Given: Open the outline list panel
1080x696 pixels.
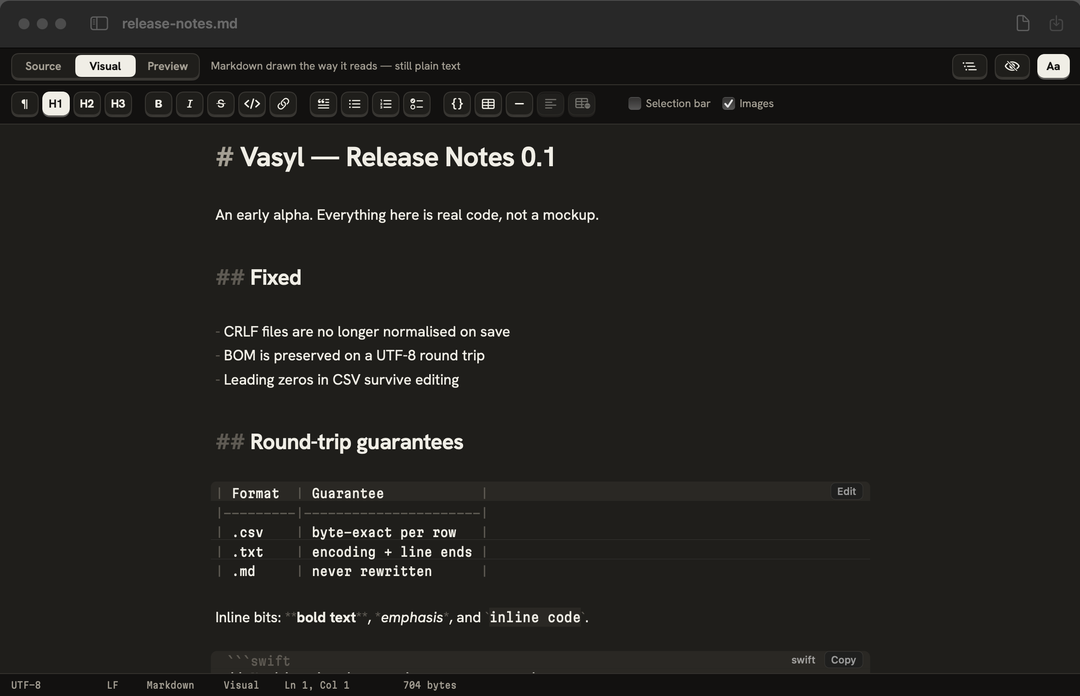Looking at the screenshot, I should 970,66.
